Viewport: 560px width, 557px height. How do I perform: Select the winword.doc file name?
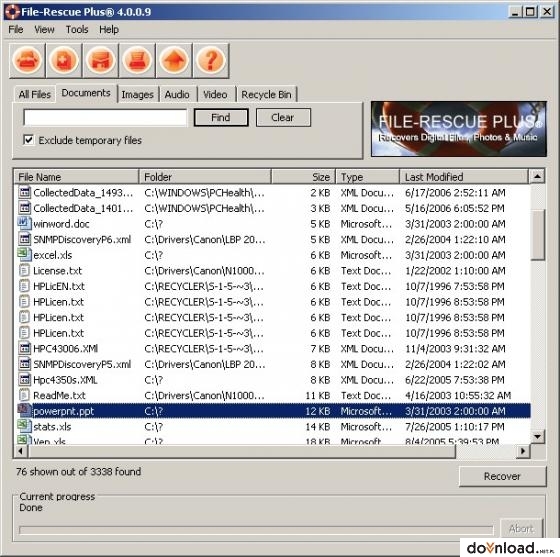pos(61,224)
